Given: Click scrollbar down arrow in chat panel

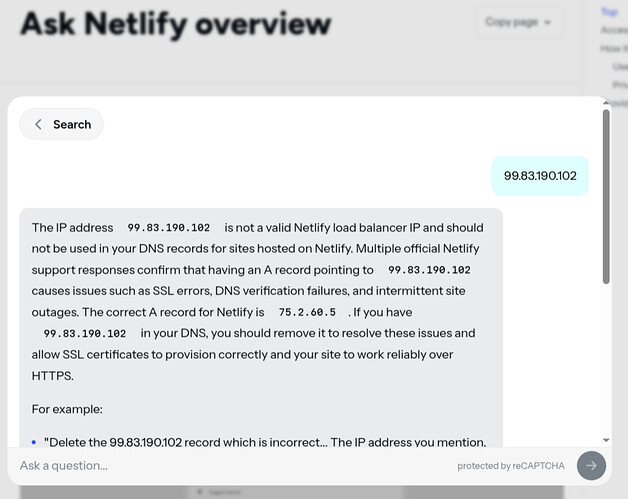Looking at the screenshot, I should (605, 440).
